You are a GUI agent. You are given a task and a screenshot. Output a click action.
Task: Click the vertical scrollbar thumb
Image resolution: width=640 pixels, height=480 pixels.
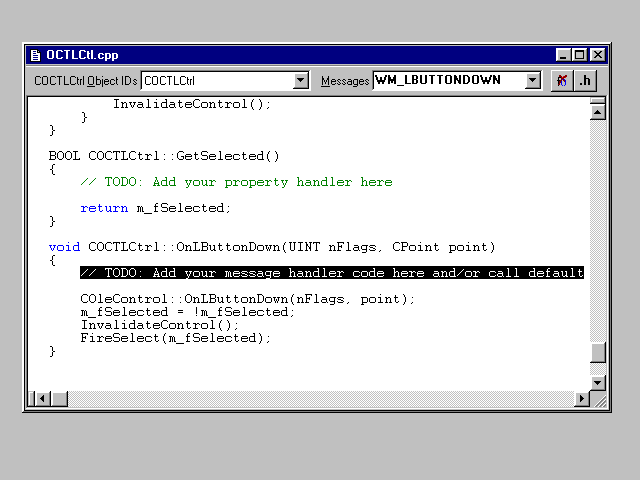pos(598,353)
